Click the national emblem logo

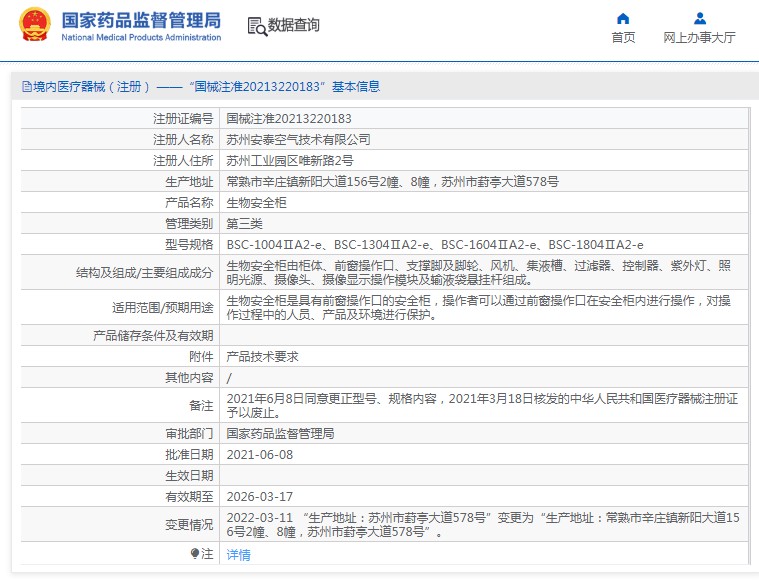[x=34, y=25]
